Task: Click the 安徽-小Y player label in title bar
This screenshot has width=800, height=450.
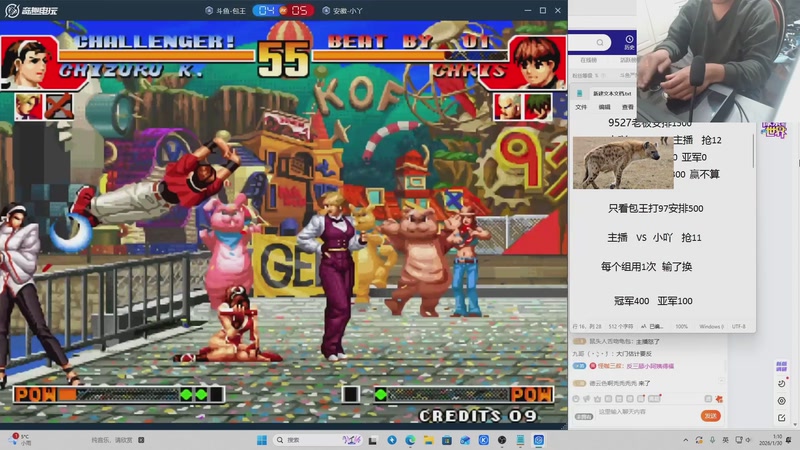Action: pyautogui.click(x=343, y=10)
